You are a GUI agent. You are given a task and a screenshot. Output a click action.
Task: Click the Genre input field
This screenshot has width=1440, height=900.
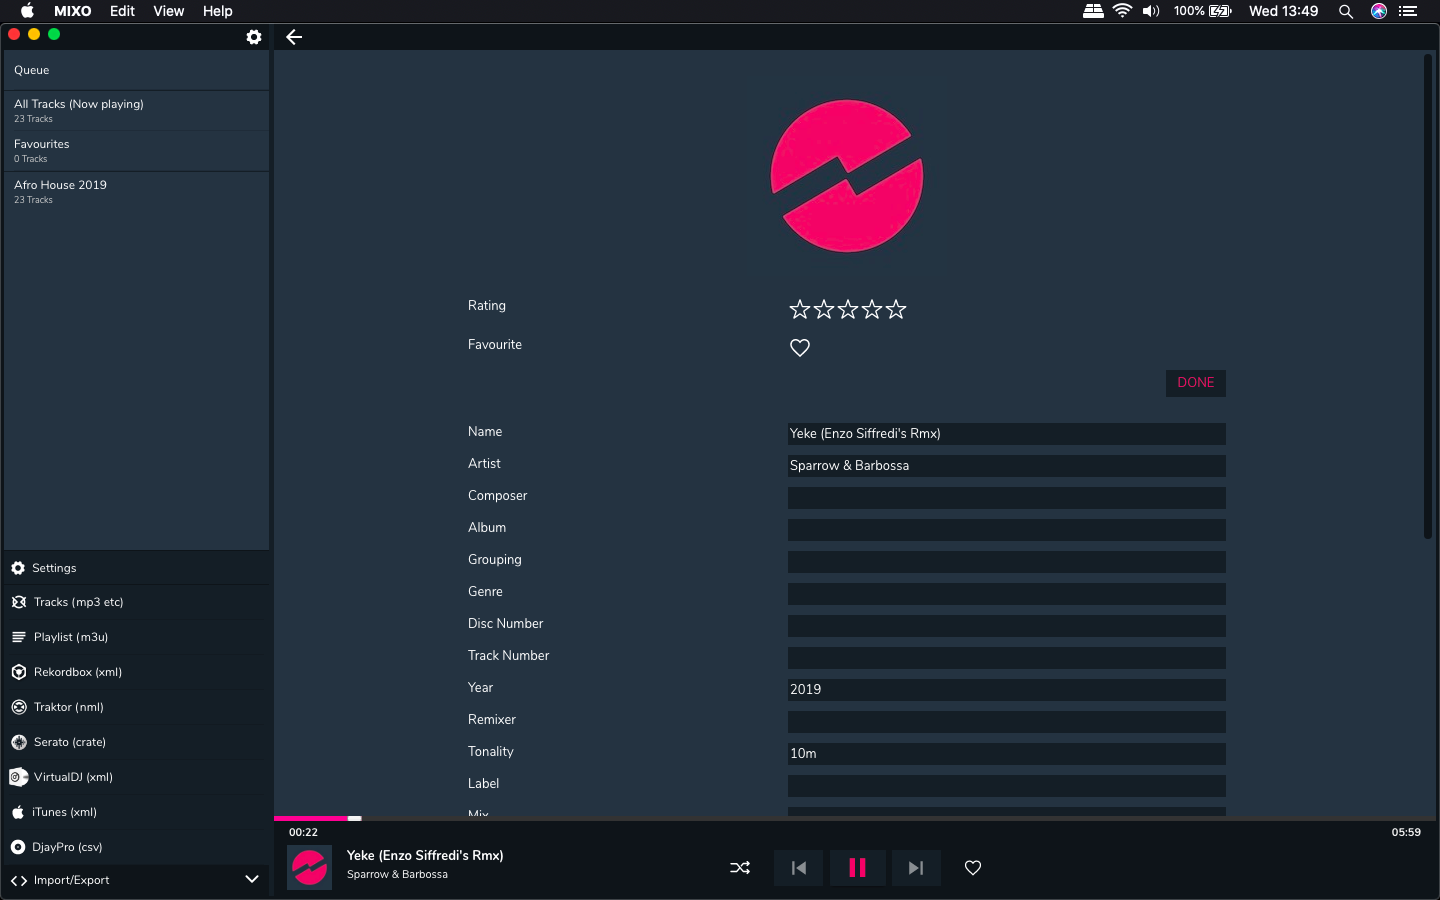point(1006,594)
